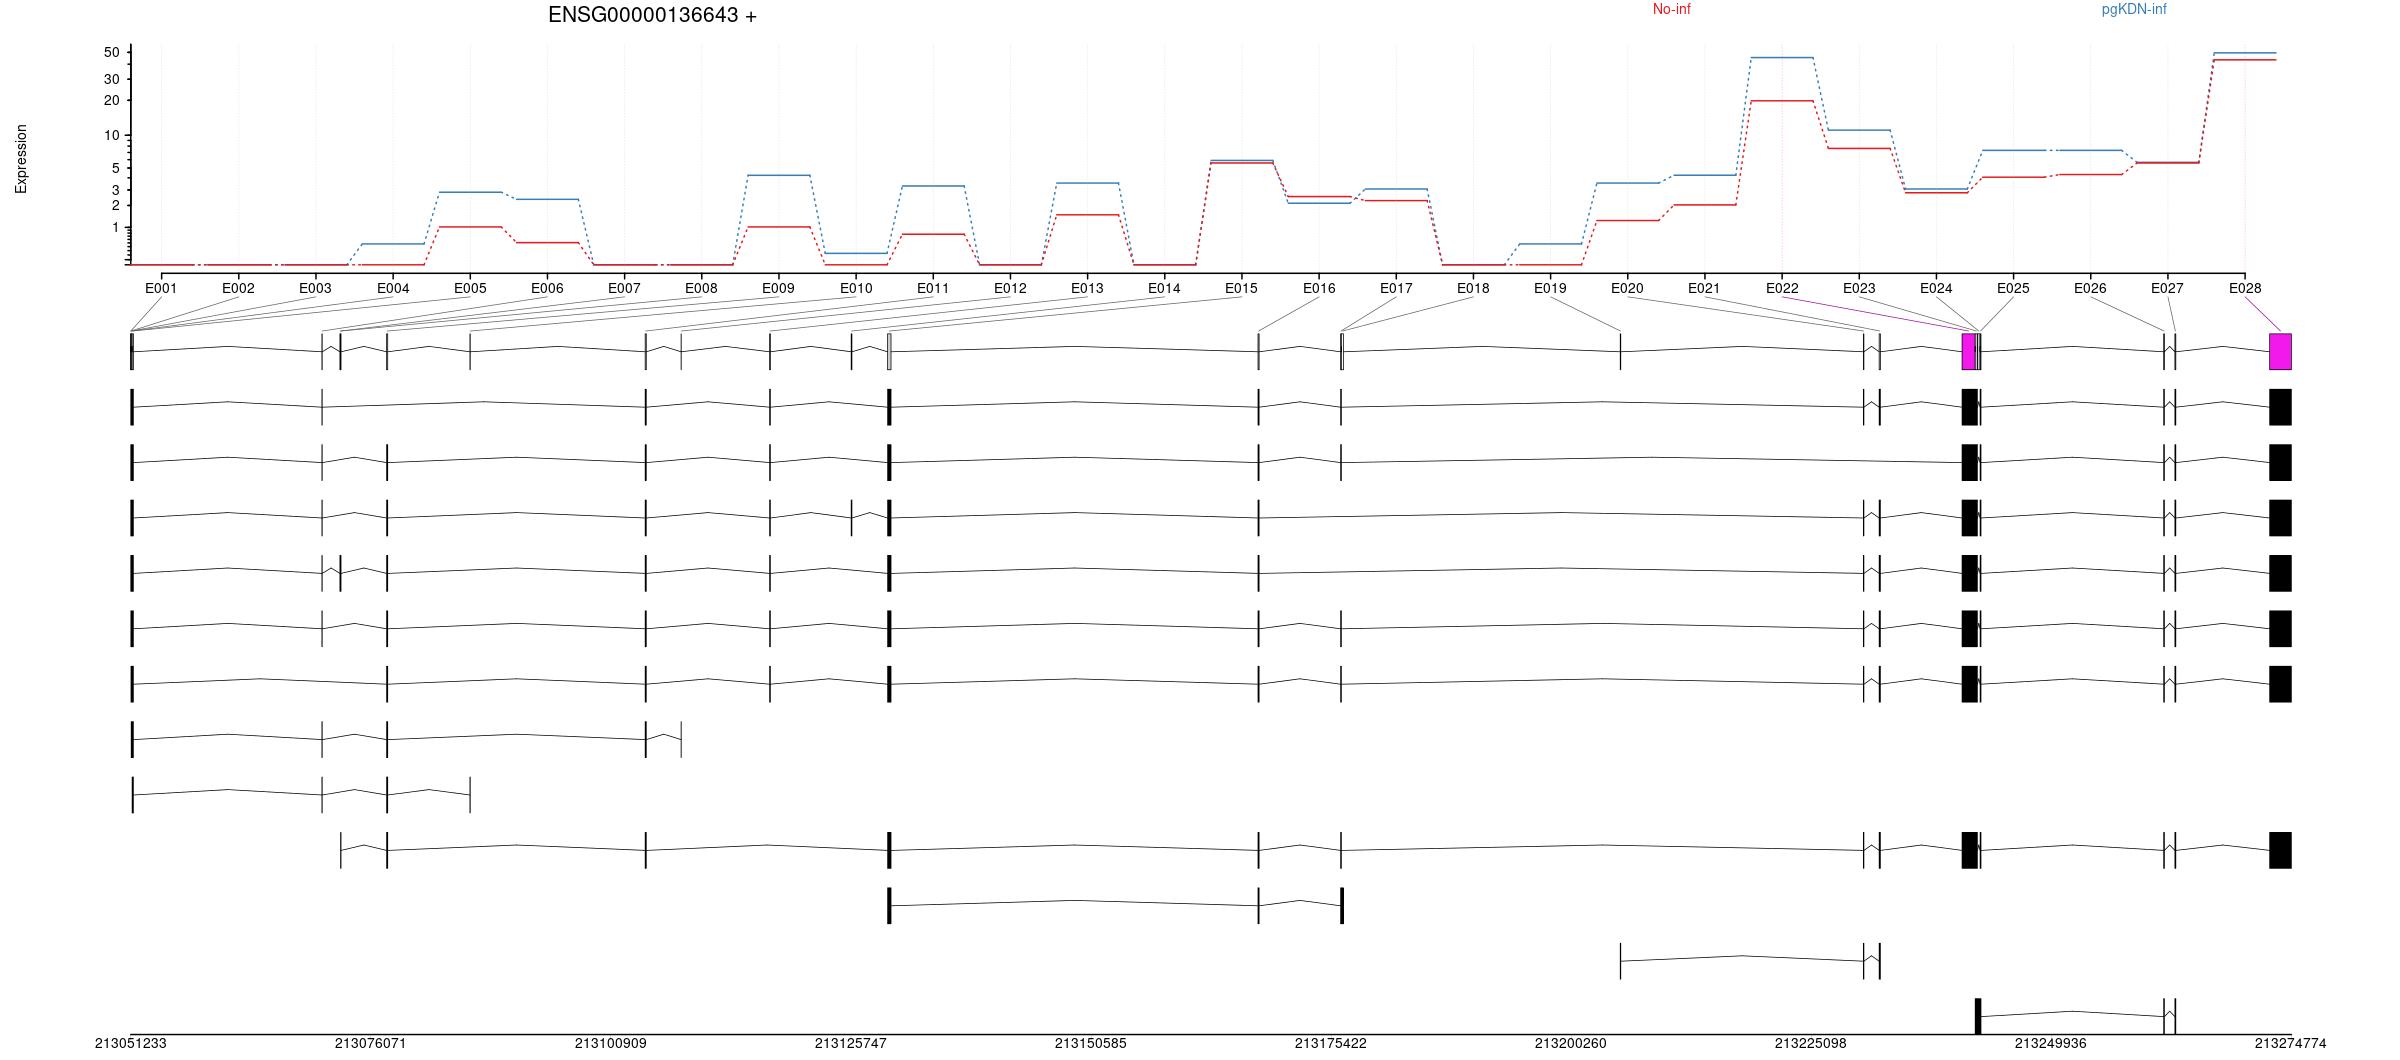2400x1060 pixels.
Task: Click exon label E019
Action: click(x=1550, y=288)
